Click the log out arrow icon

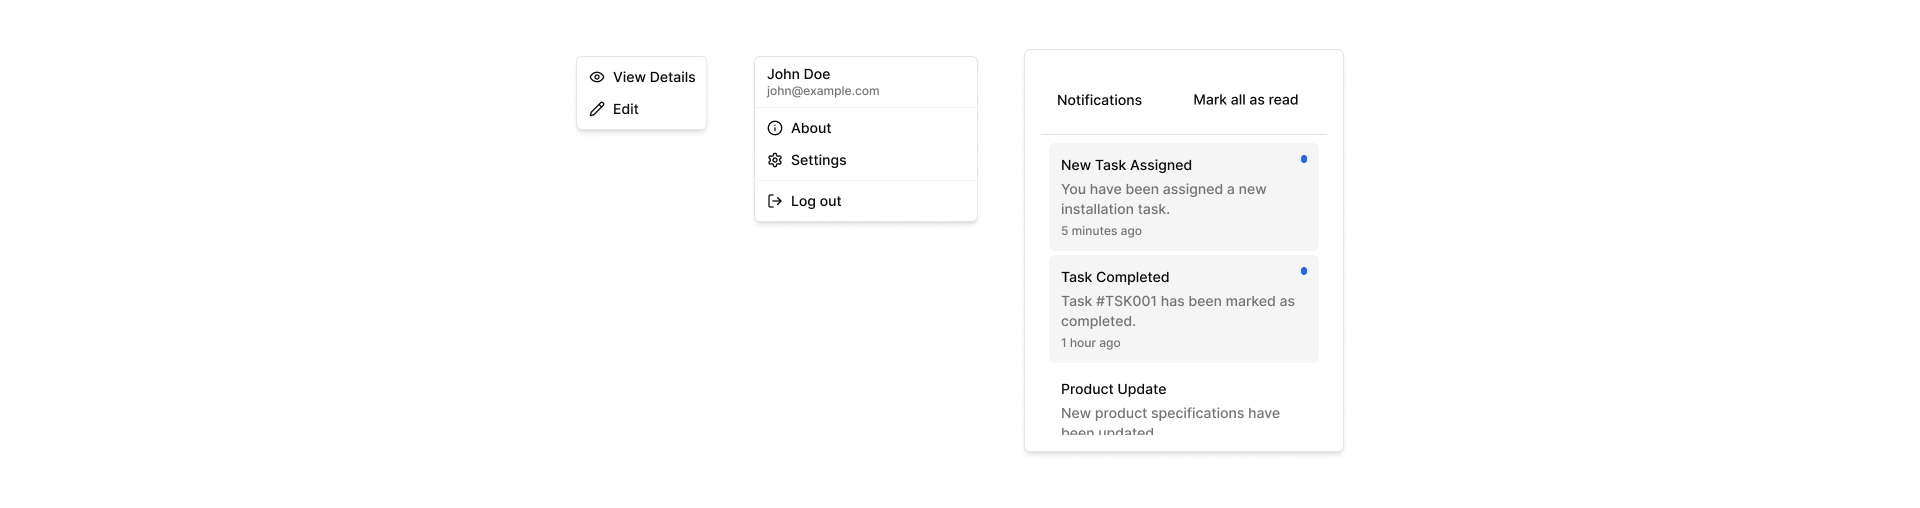[x=775, y=201]
